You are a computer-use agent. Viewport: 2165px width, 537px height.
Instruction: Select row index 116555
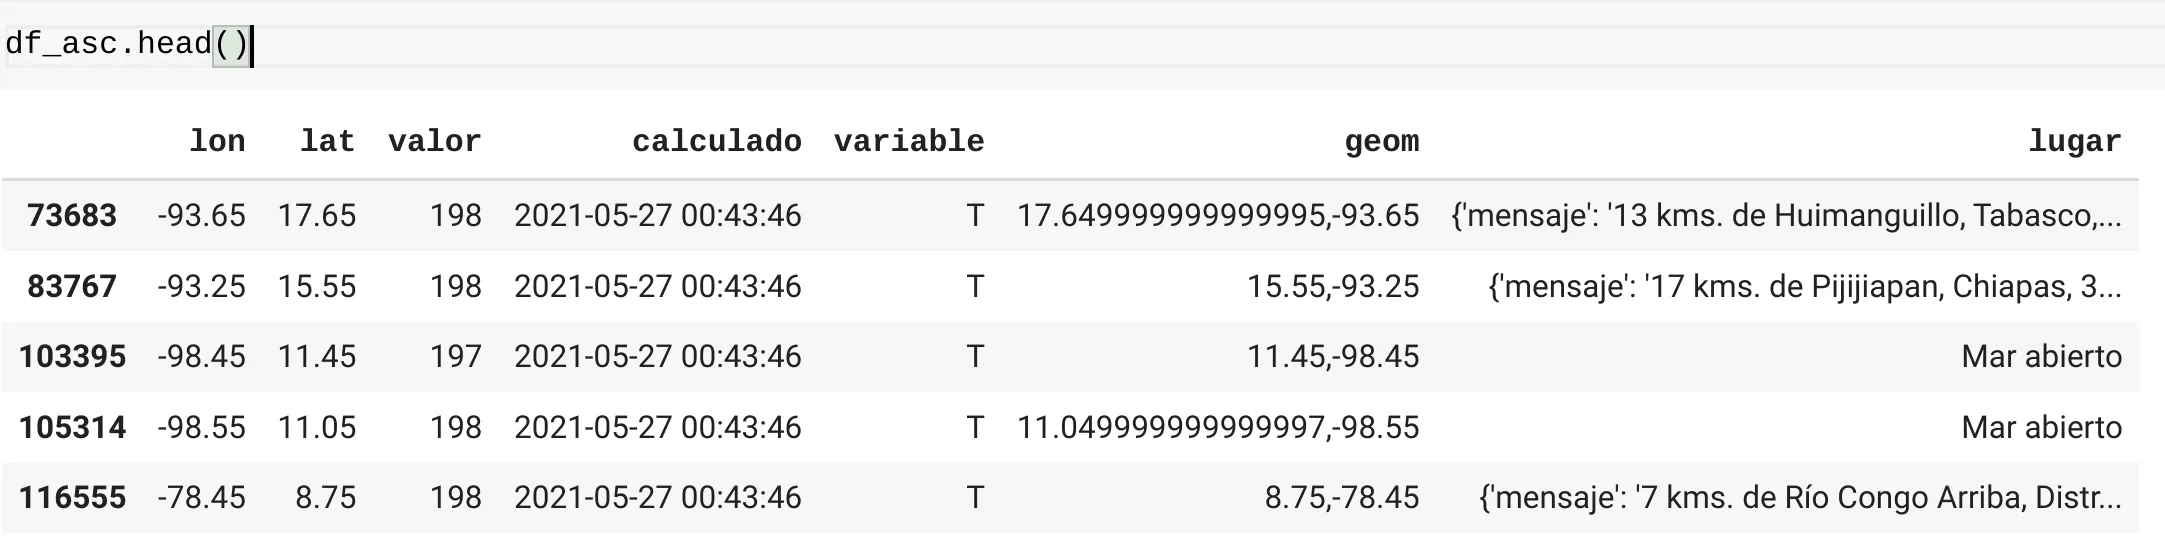coord(72,498)
